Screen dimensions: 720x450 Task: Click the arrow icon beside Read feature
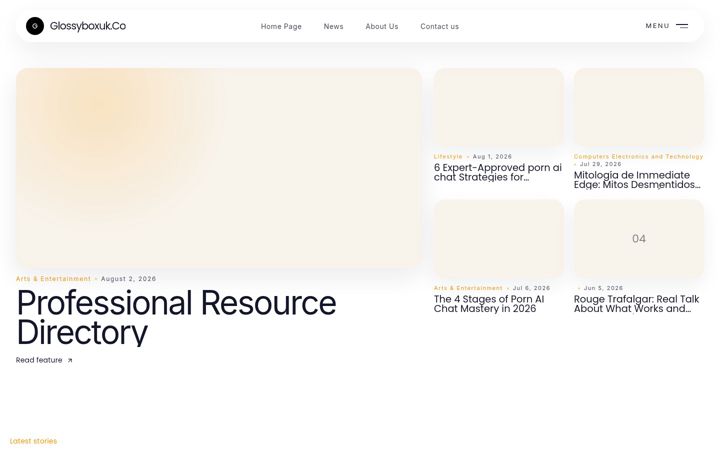(x=70, y=360)
